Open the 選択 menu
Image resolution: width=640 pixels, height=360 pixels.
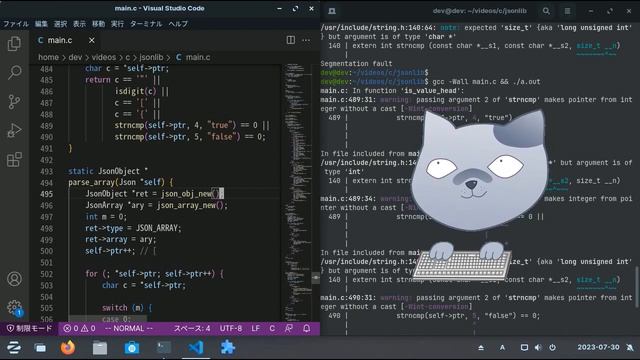pos(60,24)
